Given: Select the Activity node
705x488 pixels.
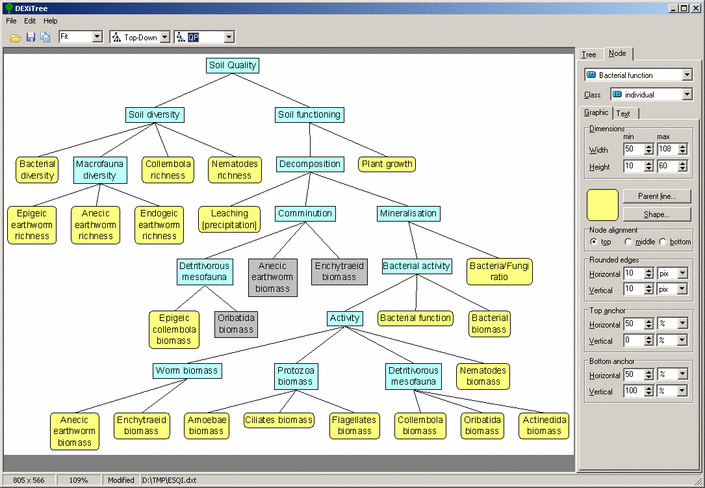Looking at the screenshot, I should tap(344, 318).
